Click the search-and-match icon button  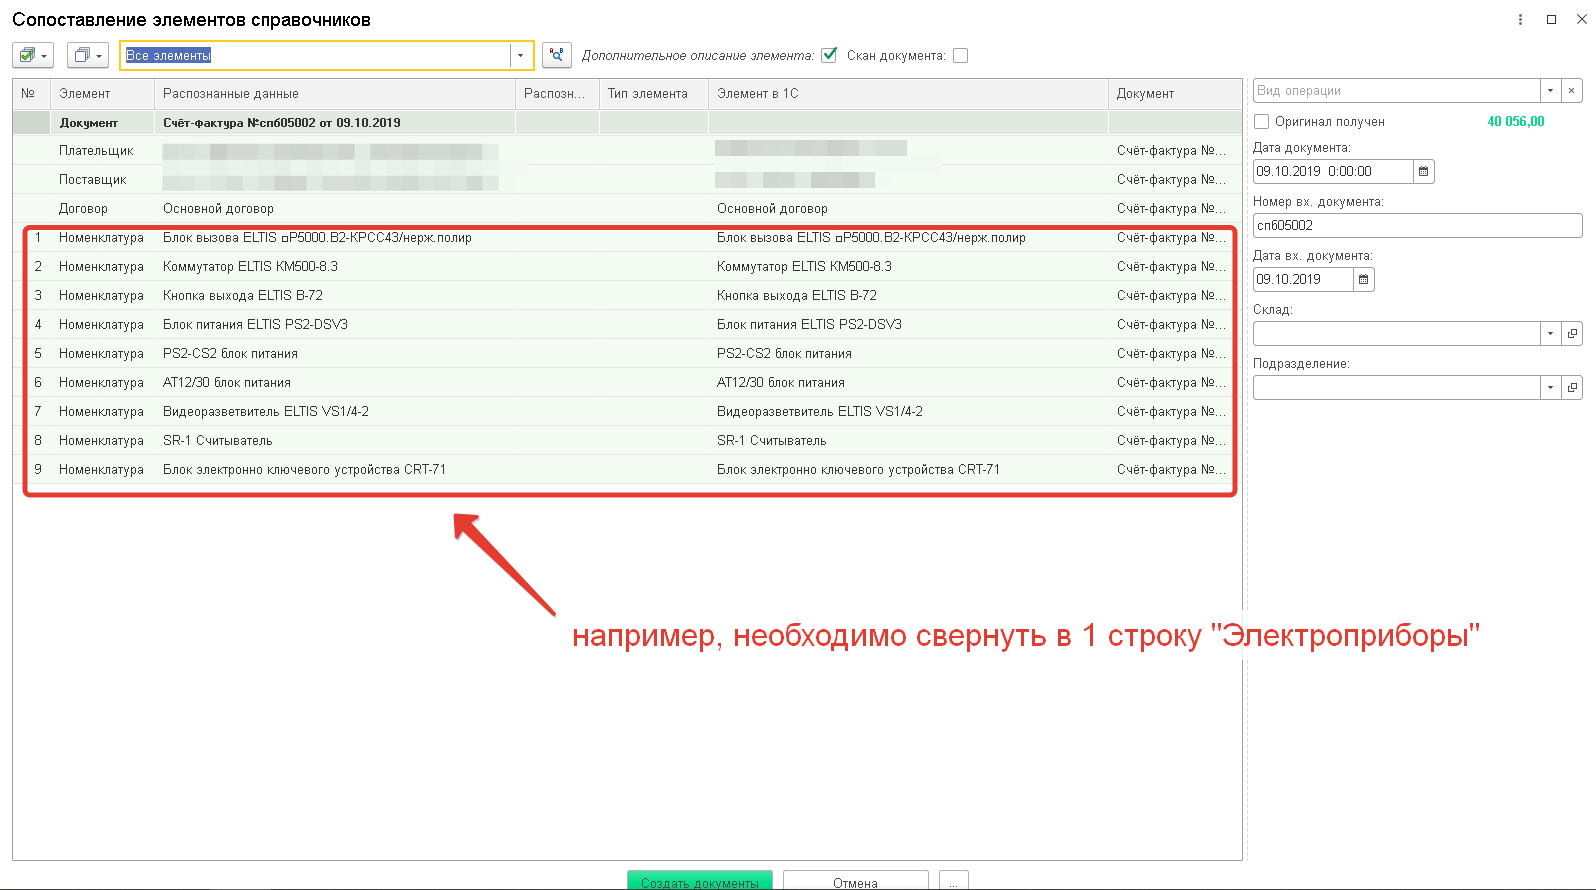556,55
